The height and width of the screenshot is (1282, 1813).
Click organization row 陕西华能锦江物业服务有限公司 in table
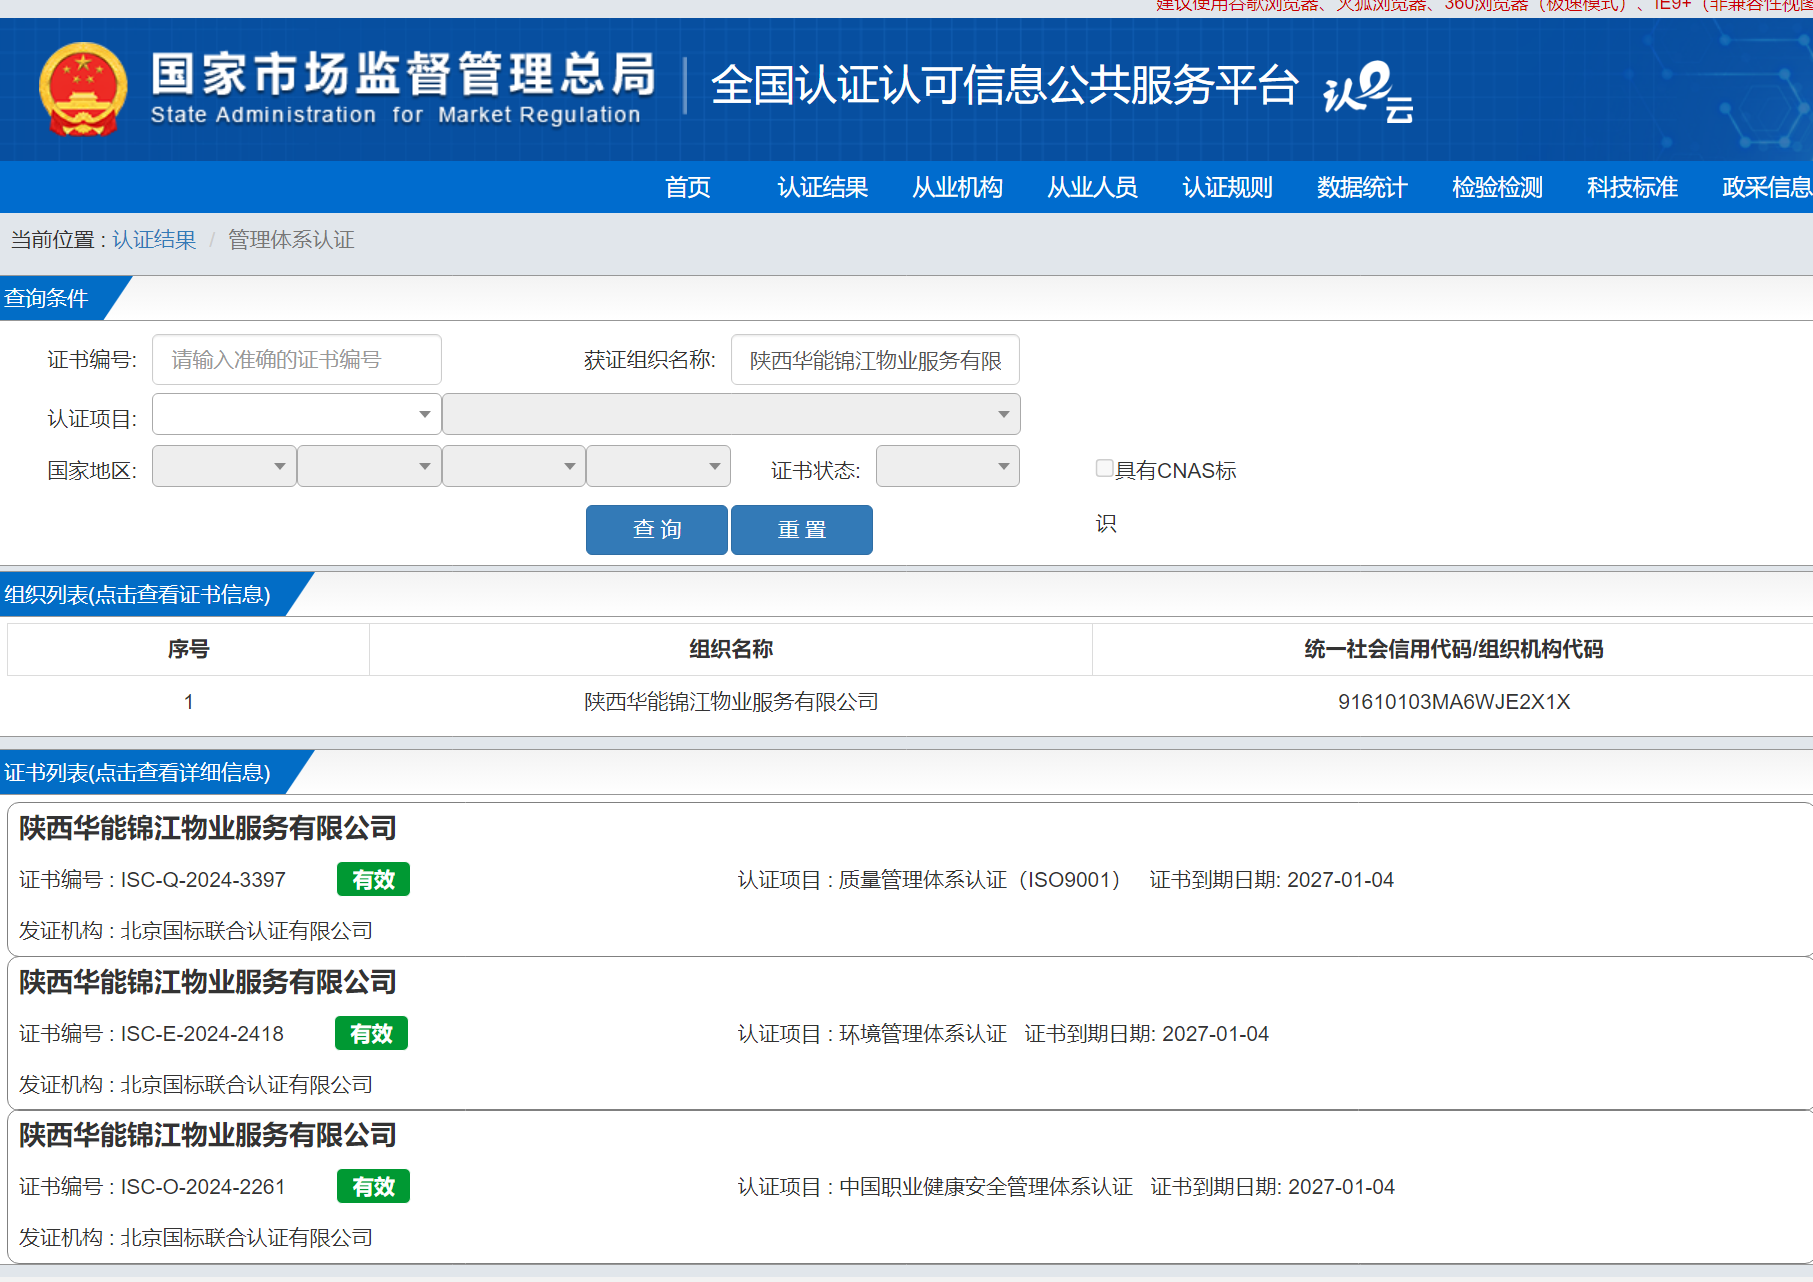[731, 702]
